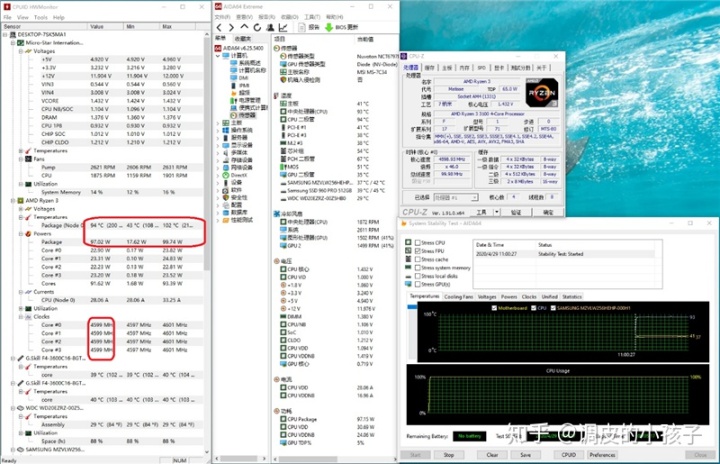Collapse the AMD Ryzen 3 node in HWMonitor

coord(13,201)
